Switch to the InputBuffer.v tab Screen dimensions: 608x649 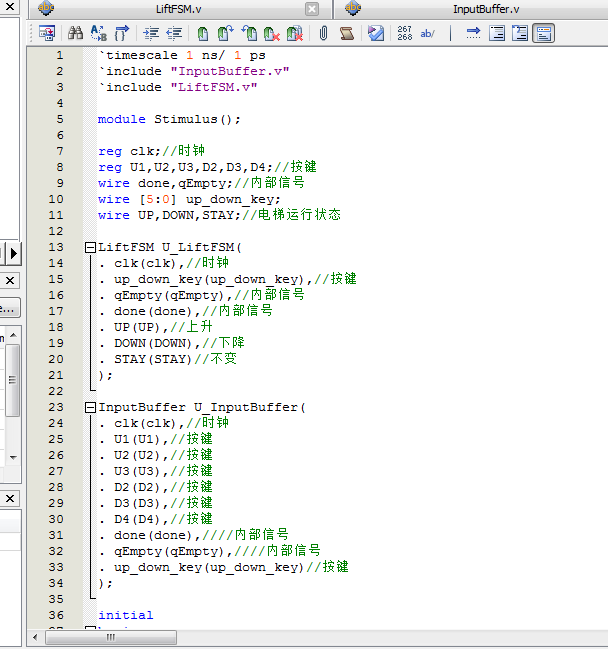click(x=486, y=9)
